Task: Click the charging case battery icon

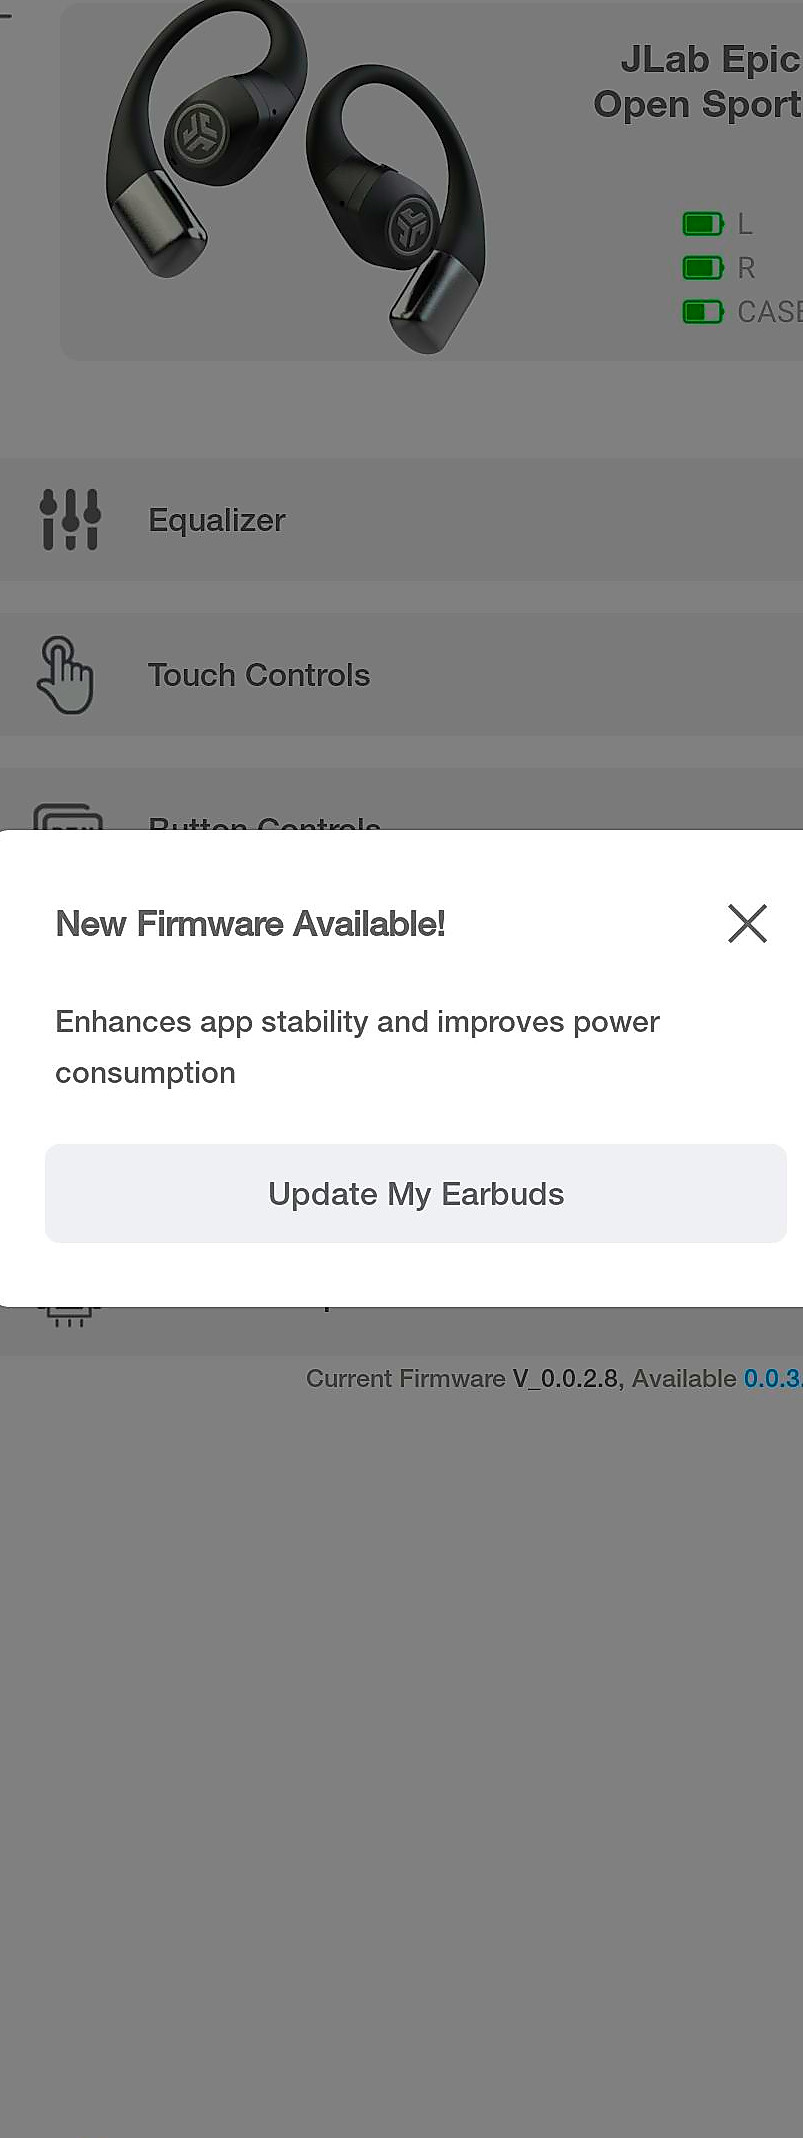Action: 703,312
